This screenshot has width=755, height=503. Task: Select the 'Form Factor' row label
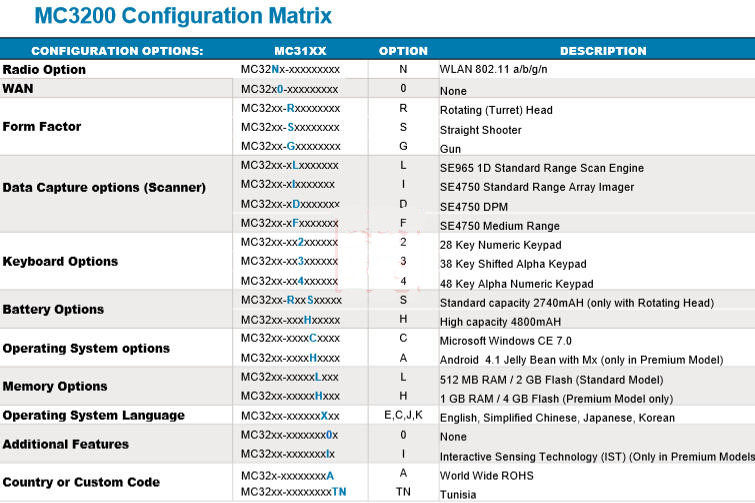(x=42, y=127)
